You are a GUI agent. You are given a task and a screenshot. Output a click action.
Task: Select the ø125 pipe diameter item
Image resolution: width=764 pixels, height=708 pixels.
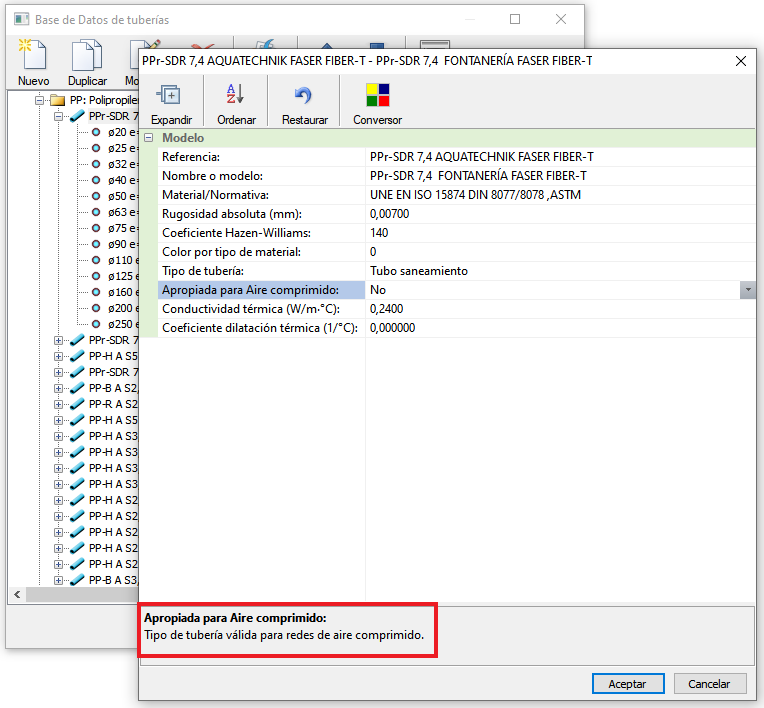(117, 276)
